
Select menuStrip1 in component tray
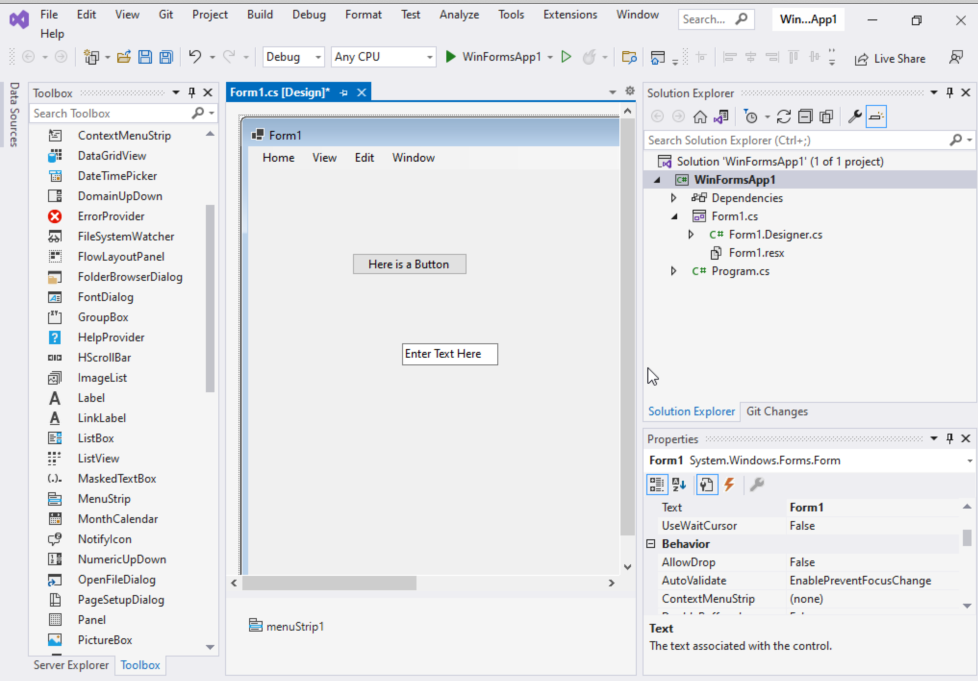[x=286, y=626]
